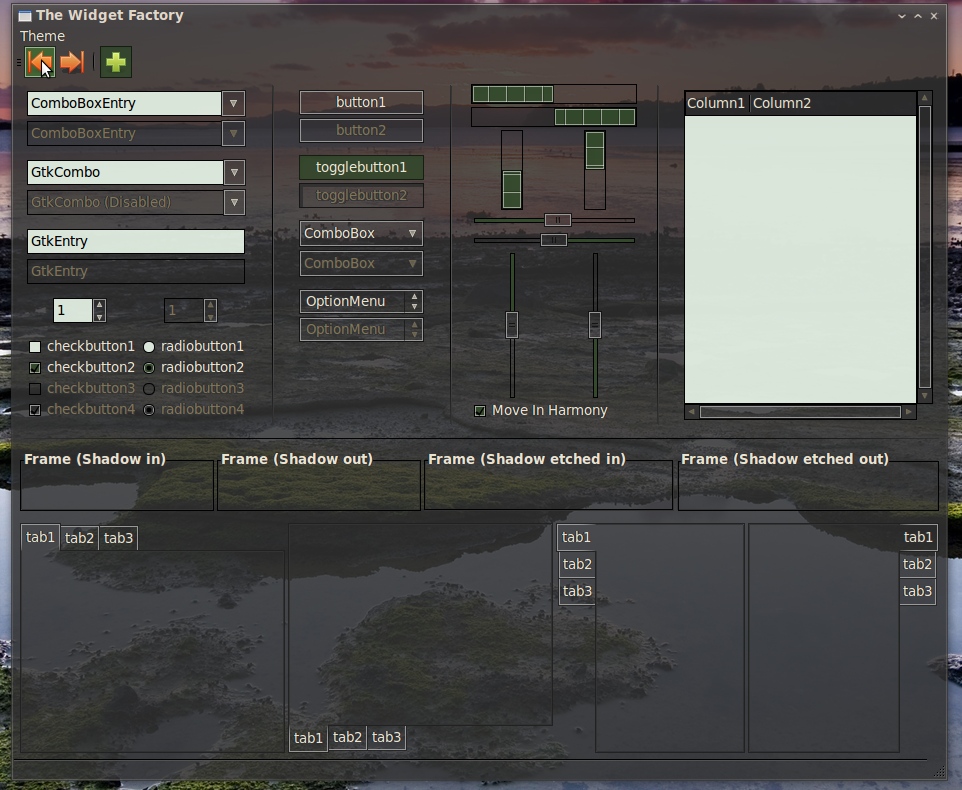Select tab2 in the left-tabbed notebook

click(x=577, y=564)
